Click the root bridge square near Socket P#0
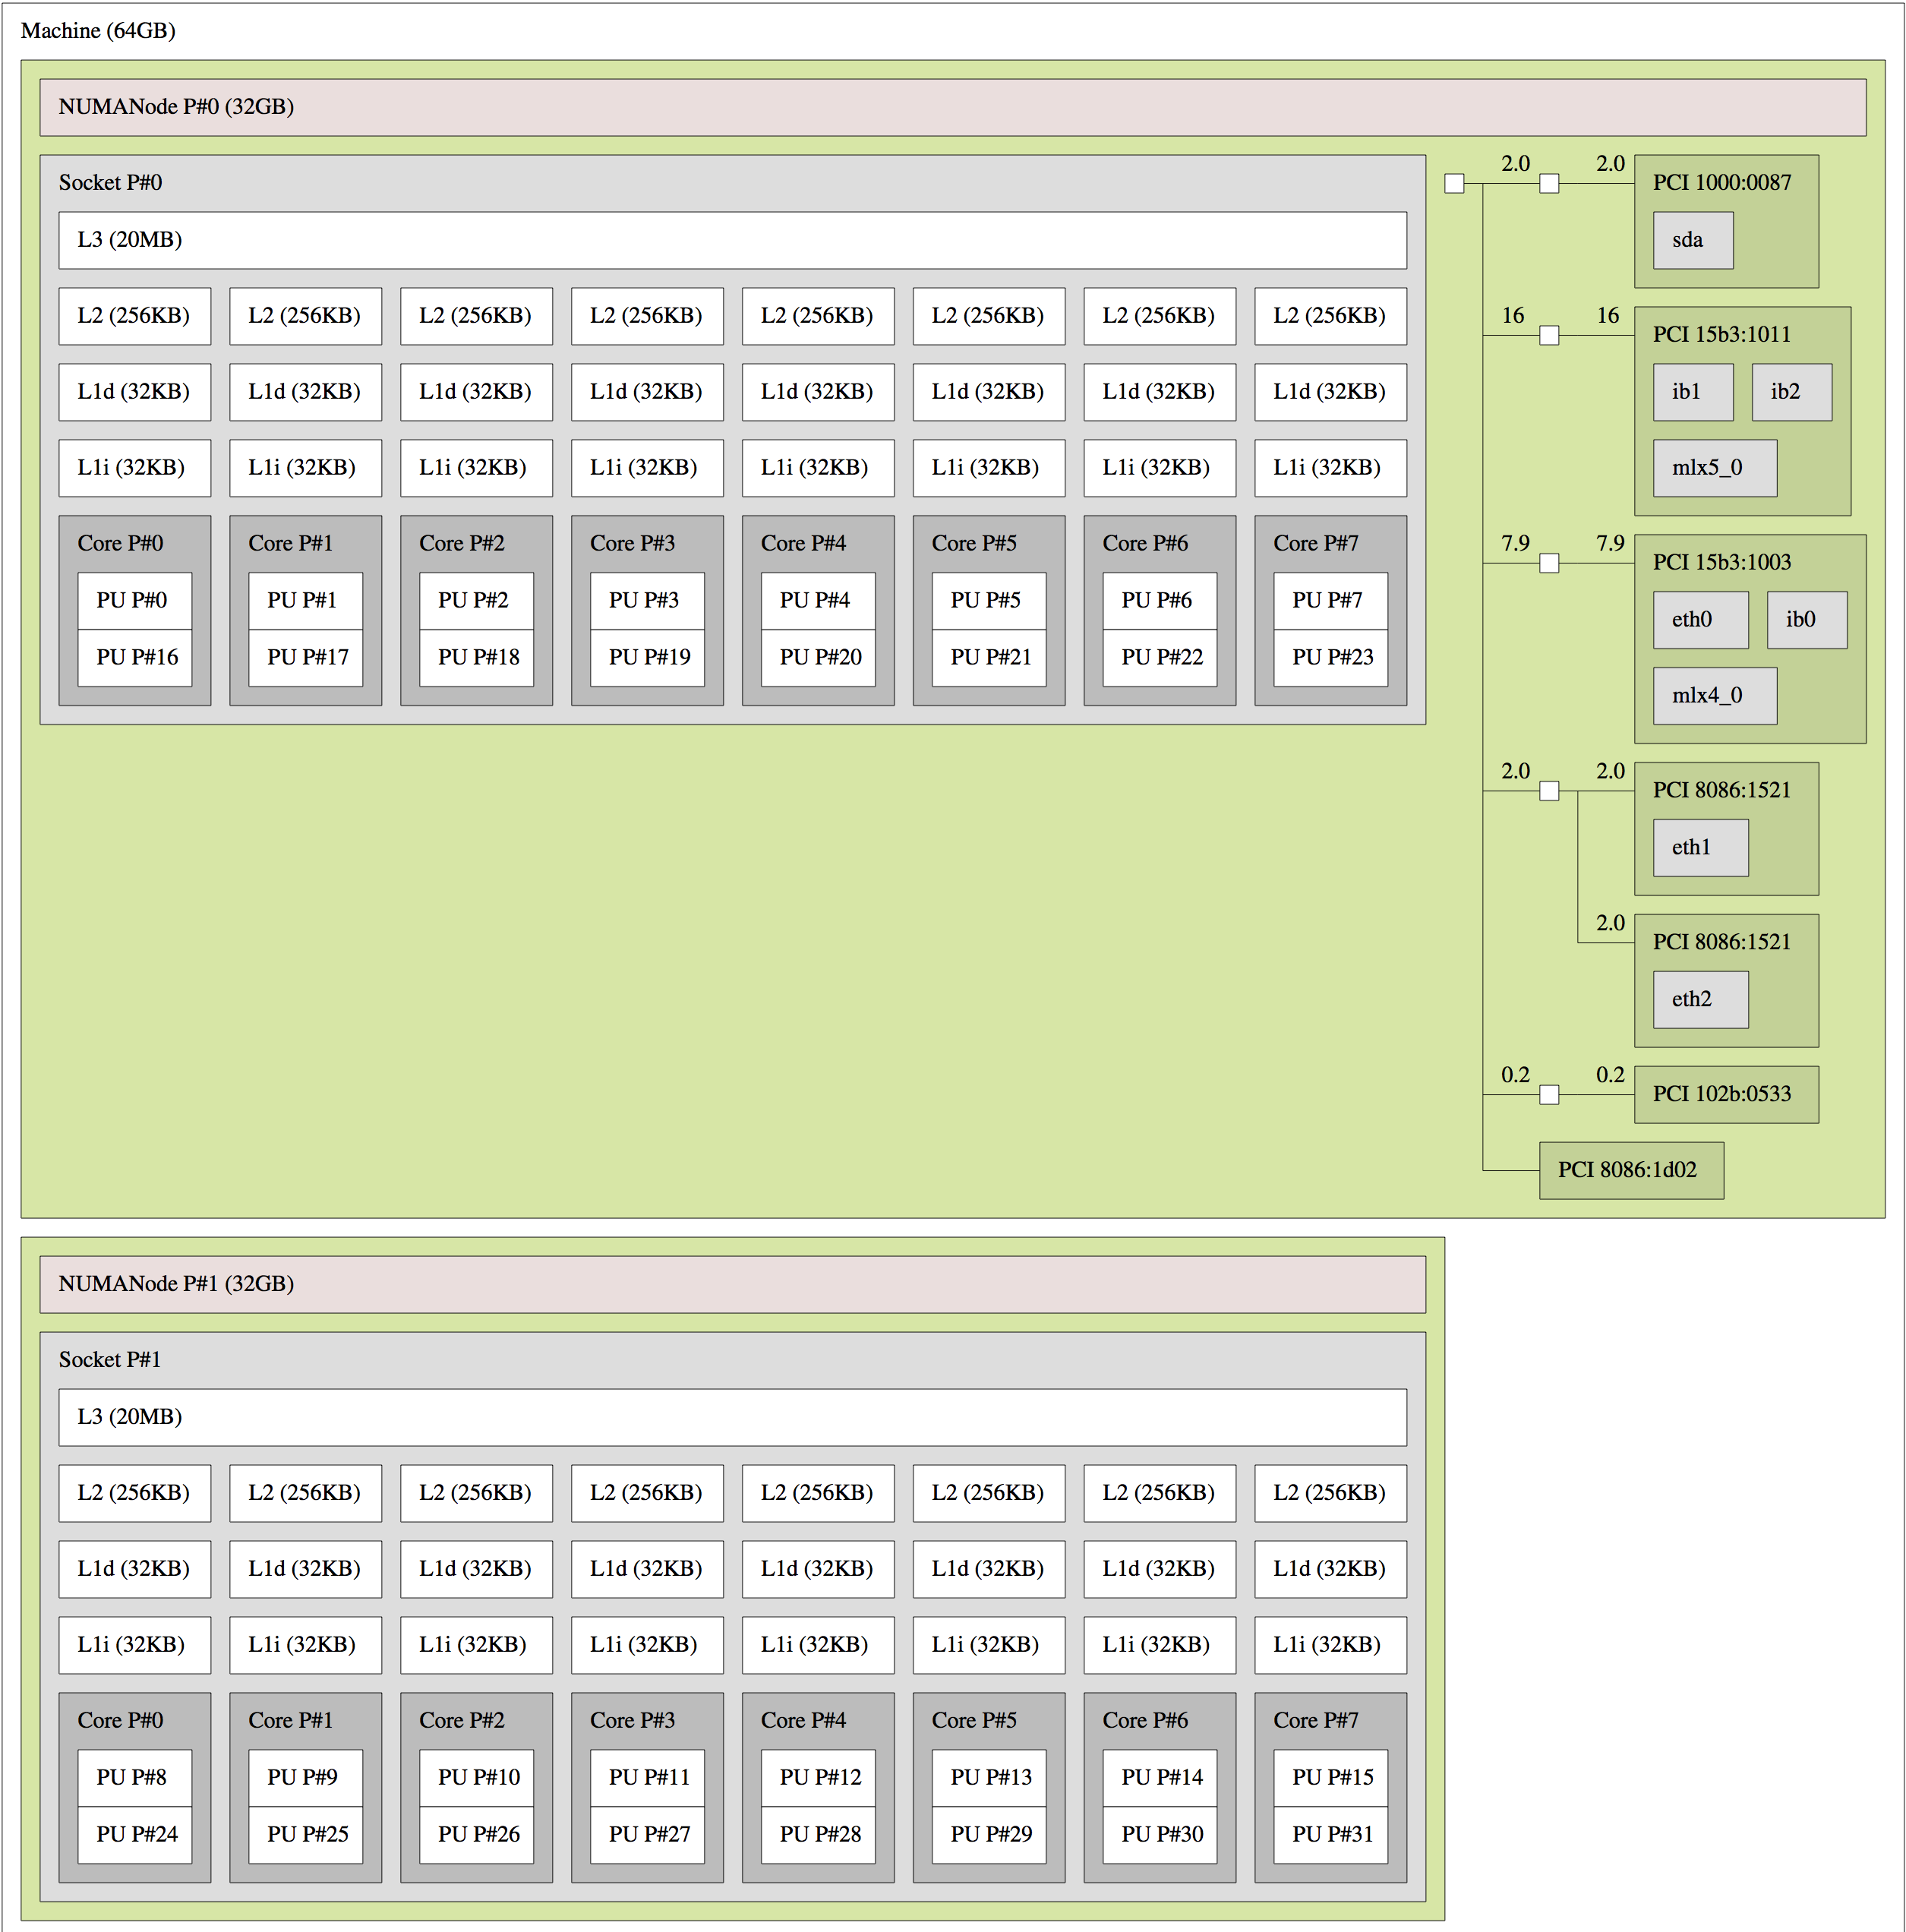The height and width of the screenshot is (1932, 1906). click(x=1454, y=184)
